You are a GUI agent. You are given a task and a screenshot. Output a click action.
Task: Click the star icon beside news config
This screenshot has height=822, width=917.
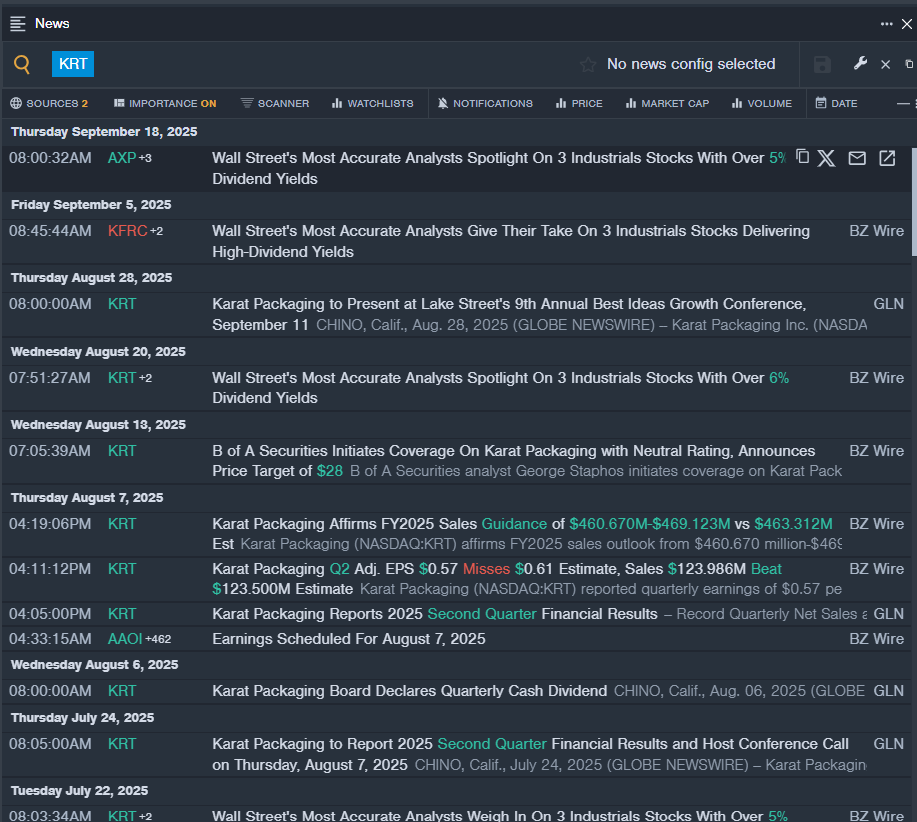(x=588, y=65)
